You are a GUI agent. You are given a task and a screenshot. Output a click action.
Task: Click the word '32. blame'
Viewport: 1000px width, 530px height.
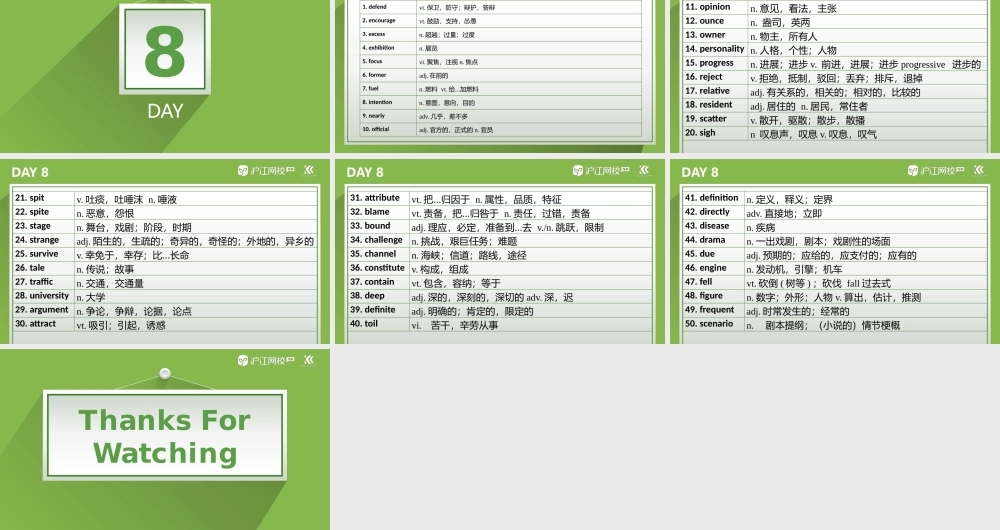click(x=370, y=212)
